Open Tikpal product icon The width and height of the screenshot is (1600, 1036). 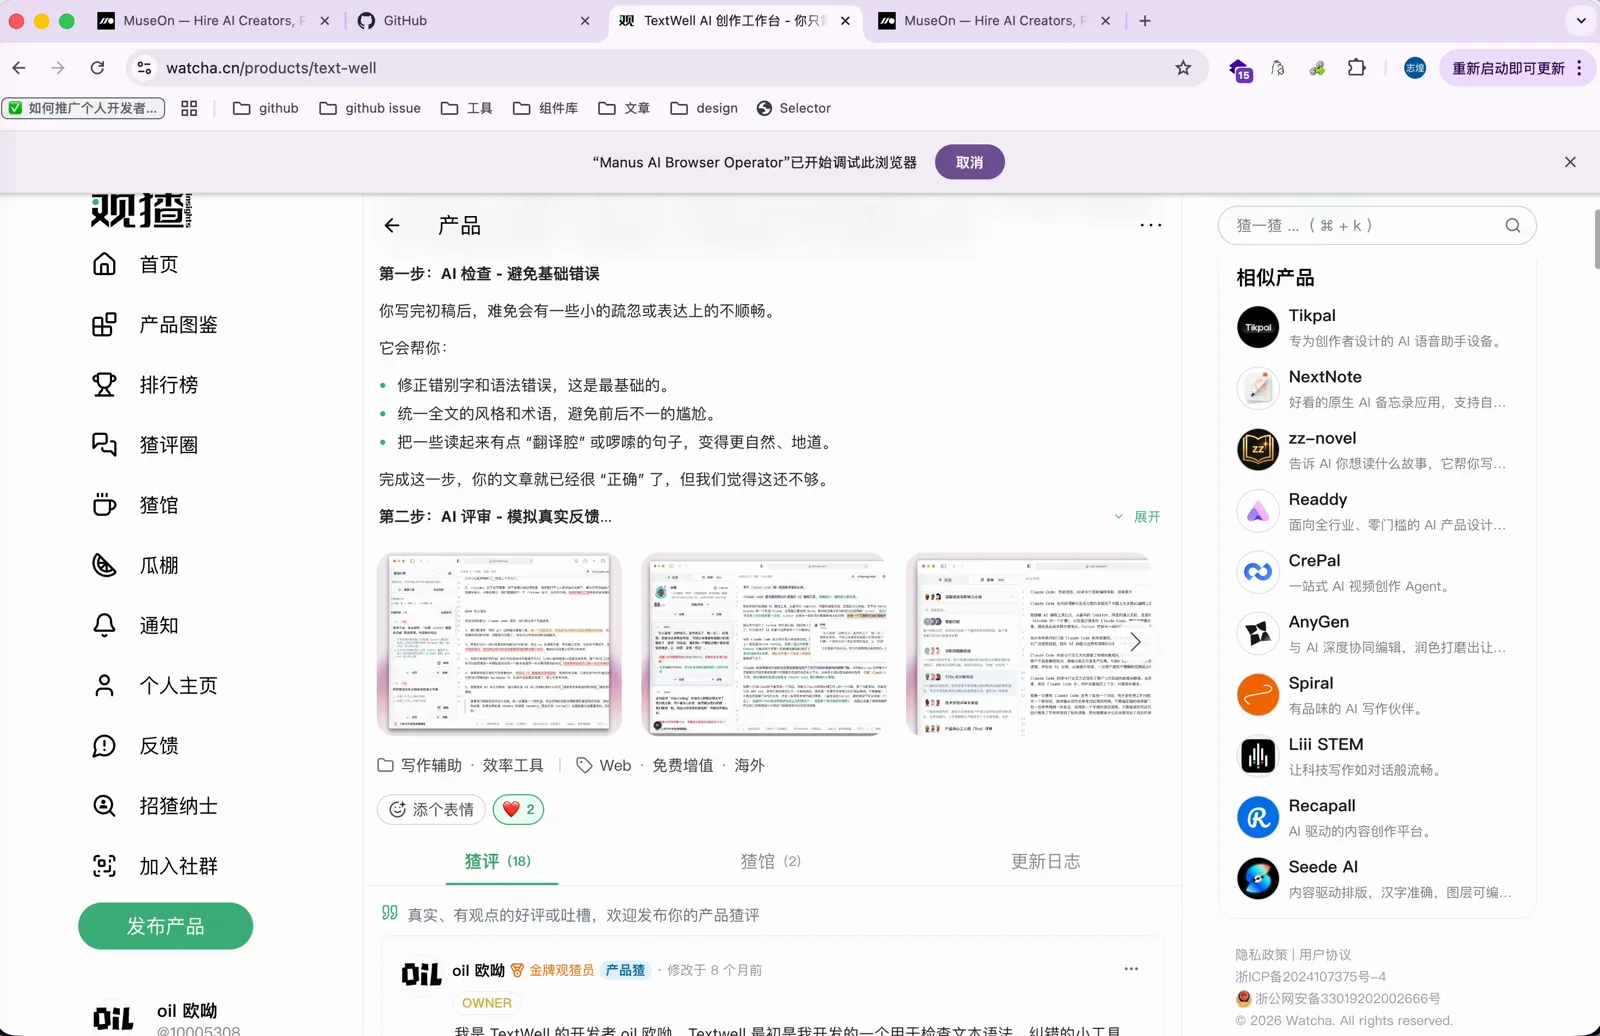[x=1258, y=327]
